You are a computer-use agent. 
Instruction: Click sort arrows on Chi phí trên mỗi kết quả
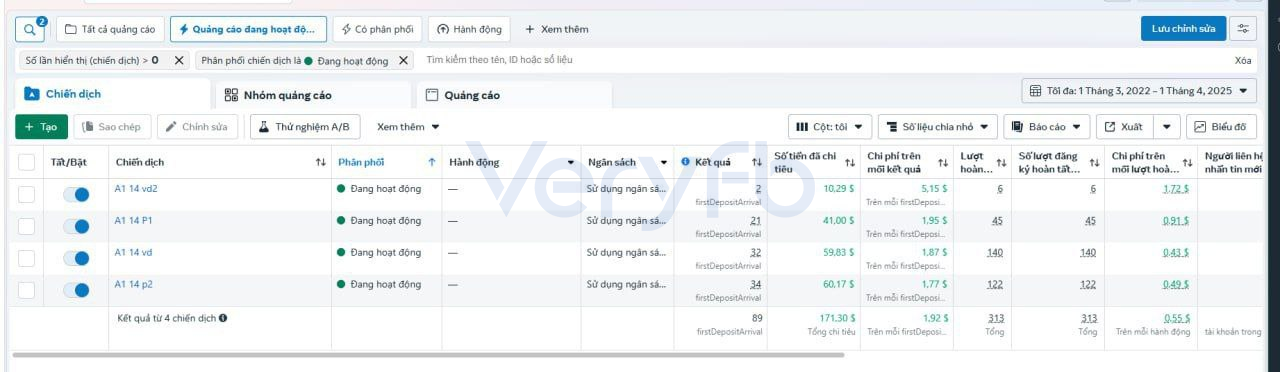tap(943, 162)
